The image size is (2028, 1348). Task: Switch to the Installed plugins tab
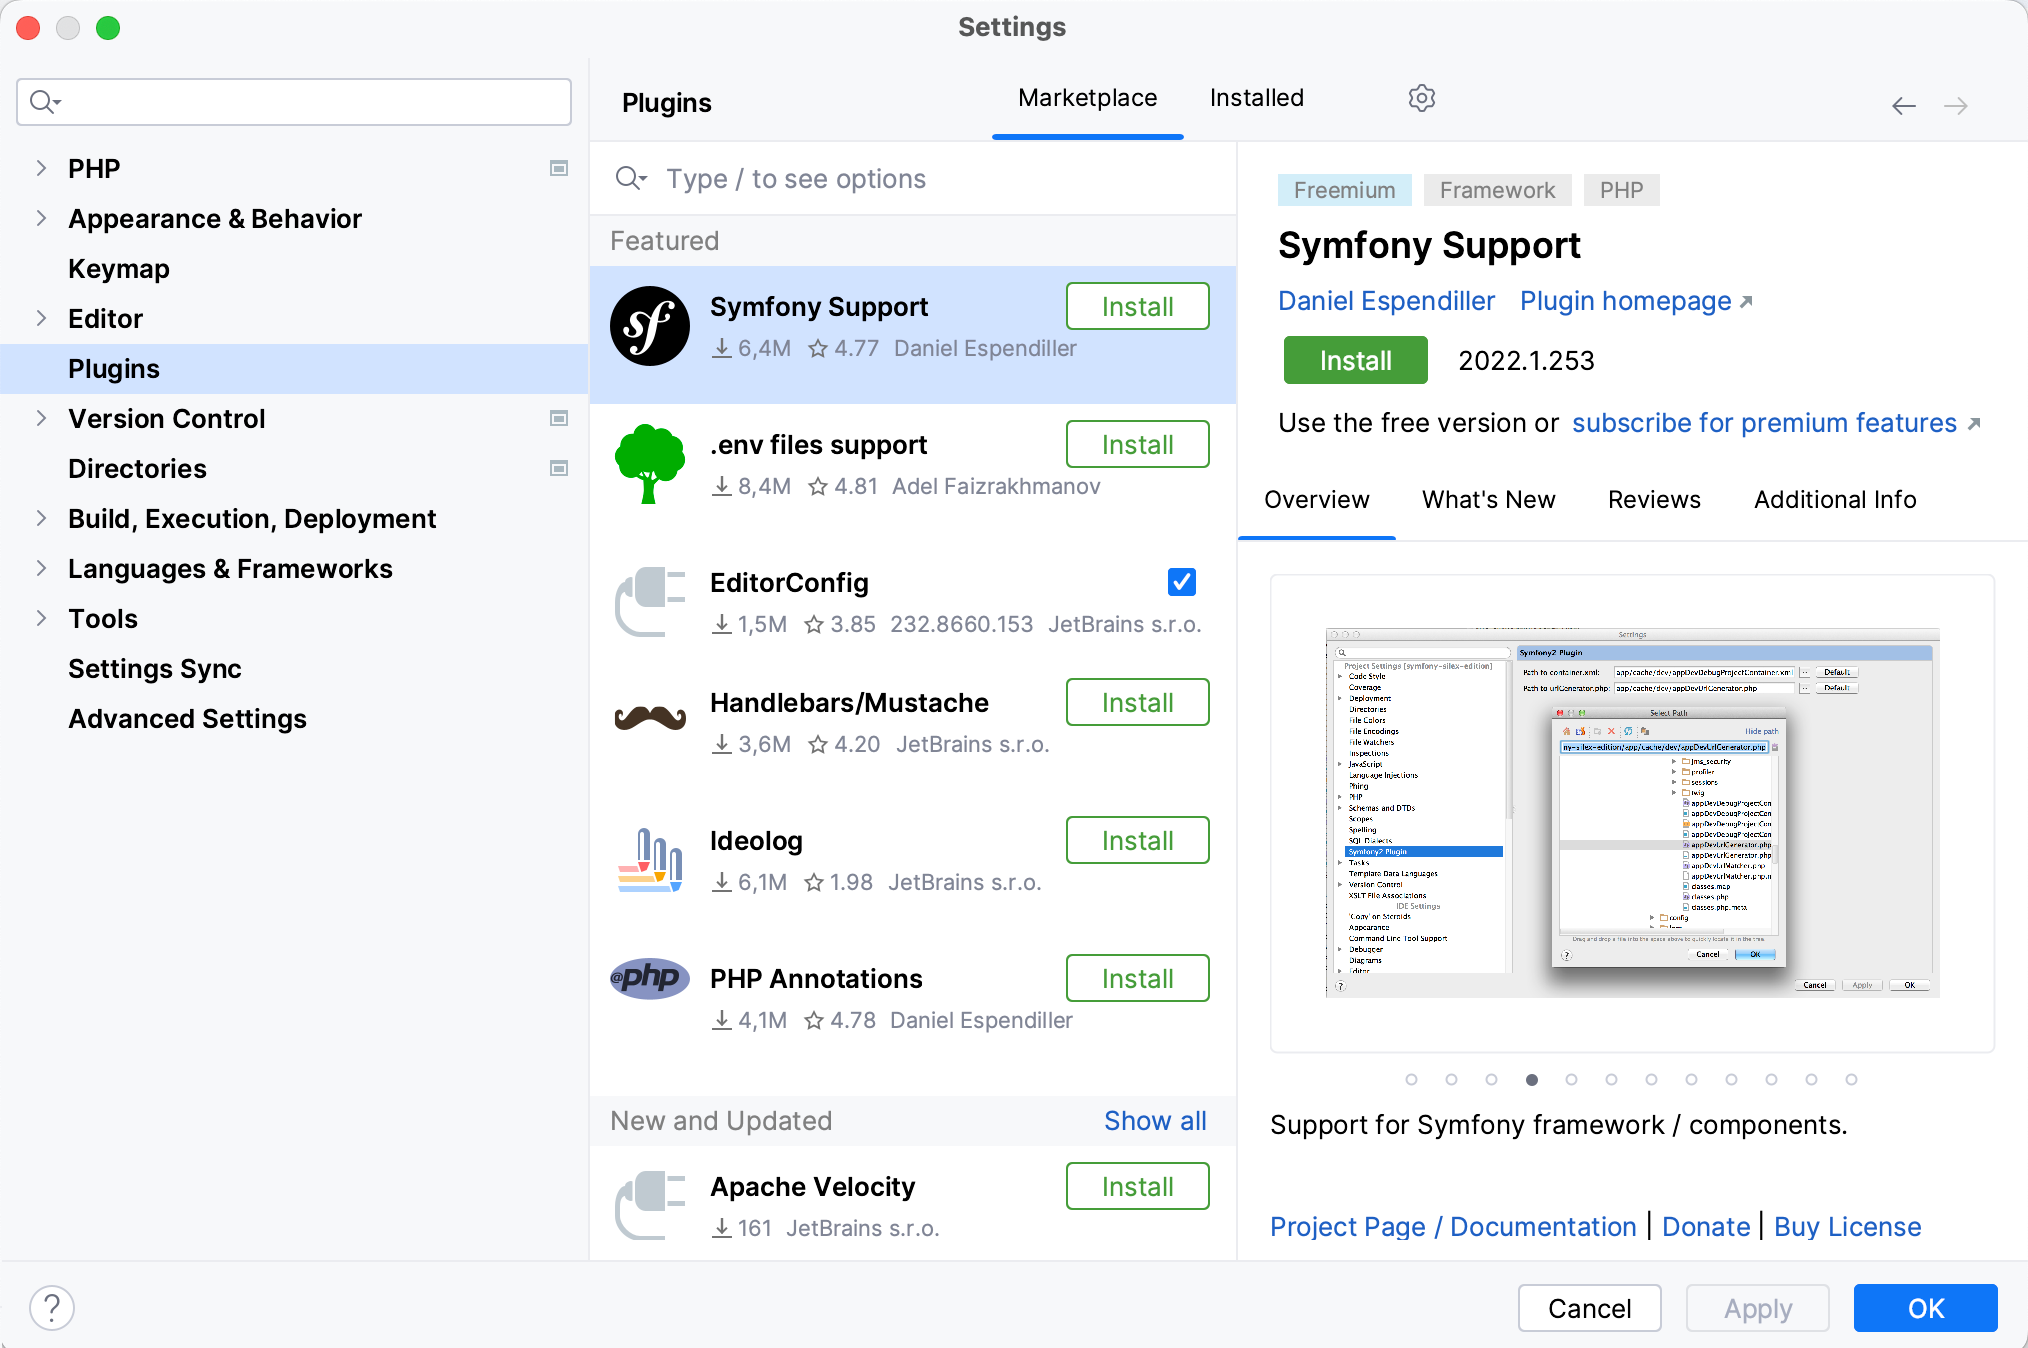tap(1258, 98)
